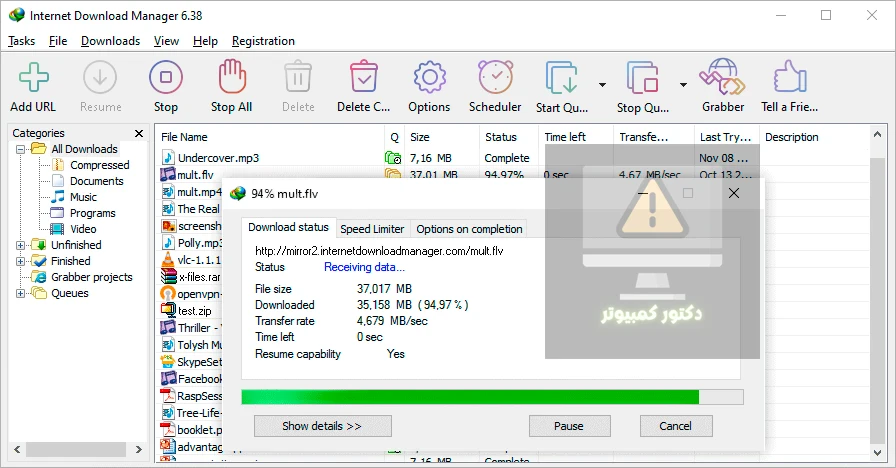Open the Stop Queue dropdown arrow

coord(683,85)
